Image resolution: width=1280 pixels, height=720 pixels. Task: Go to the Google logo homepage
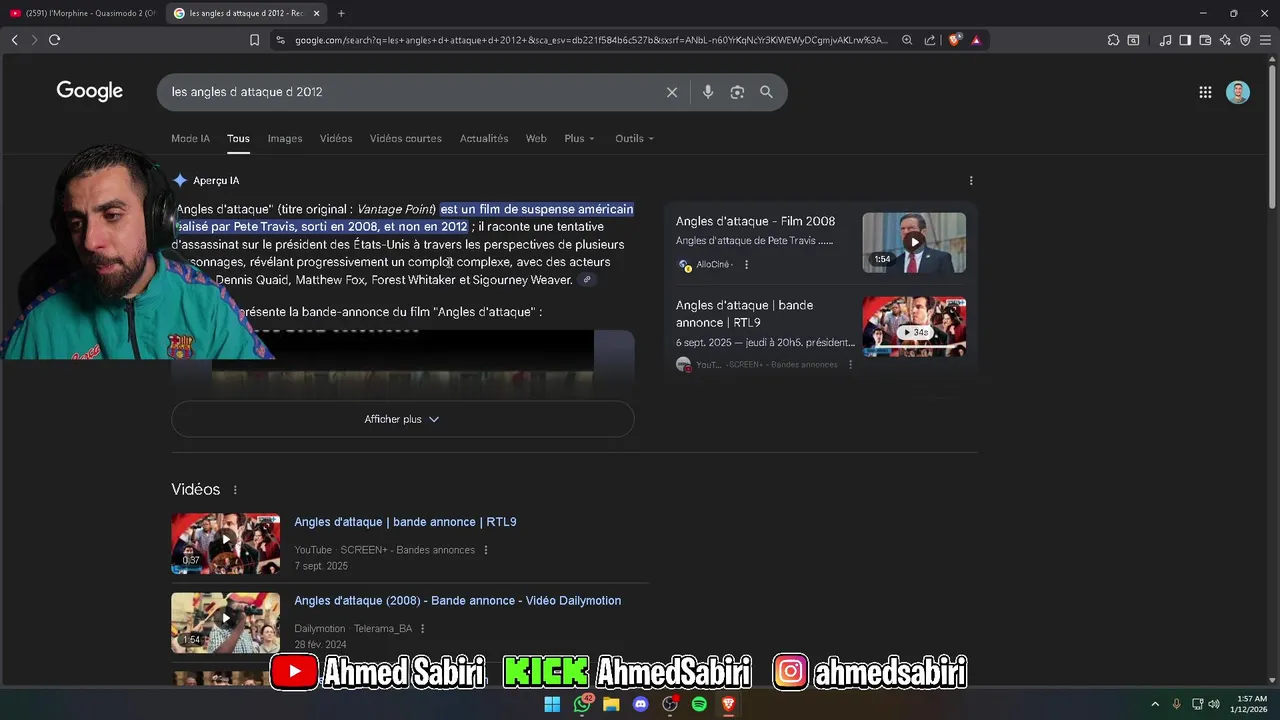point(90,91)
